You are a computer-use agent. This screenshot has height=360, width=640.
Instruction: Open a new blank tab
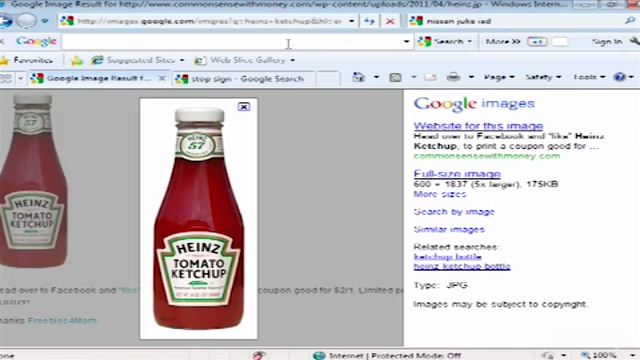pos(328,78)
